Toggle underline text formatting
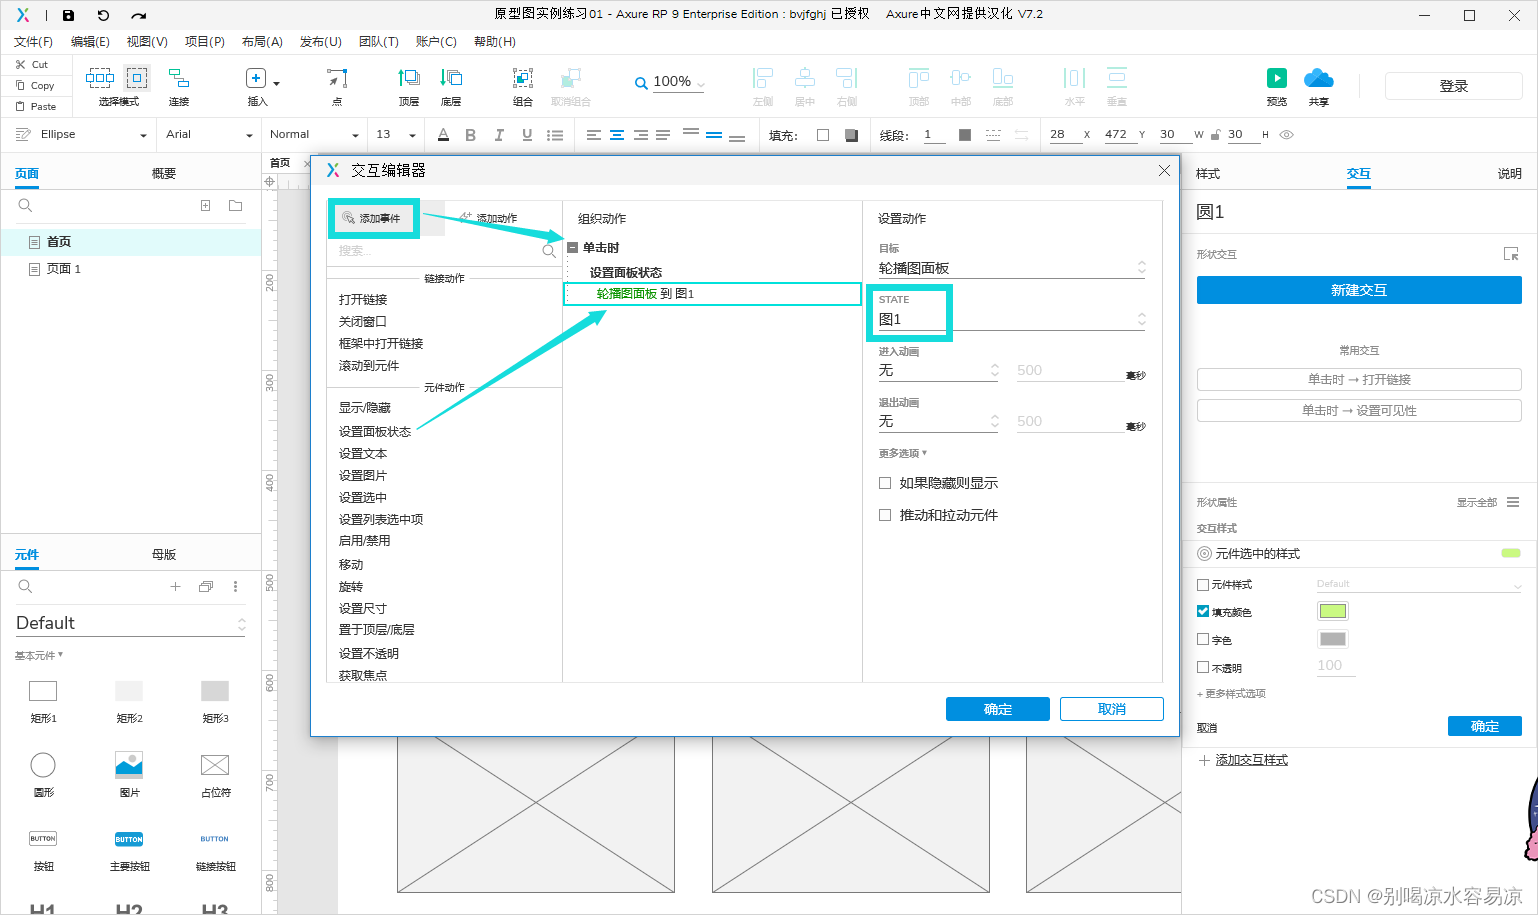The width and height of the screenshot is (1538, 915). coord(527,135)
